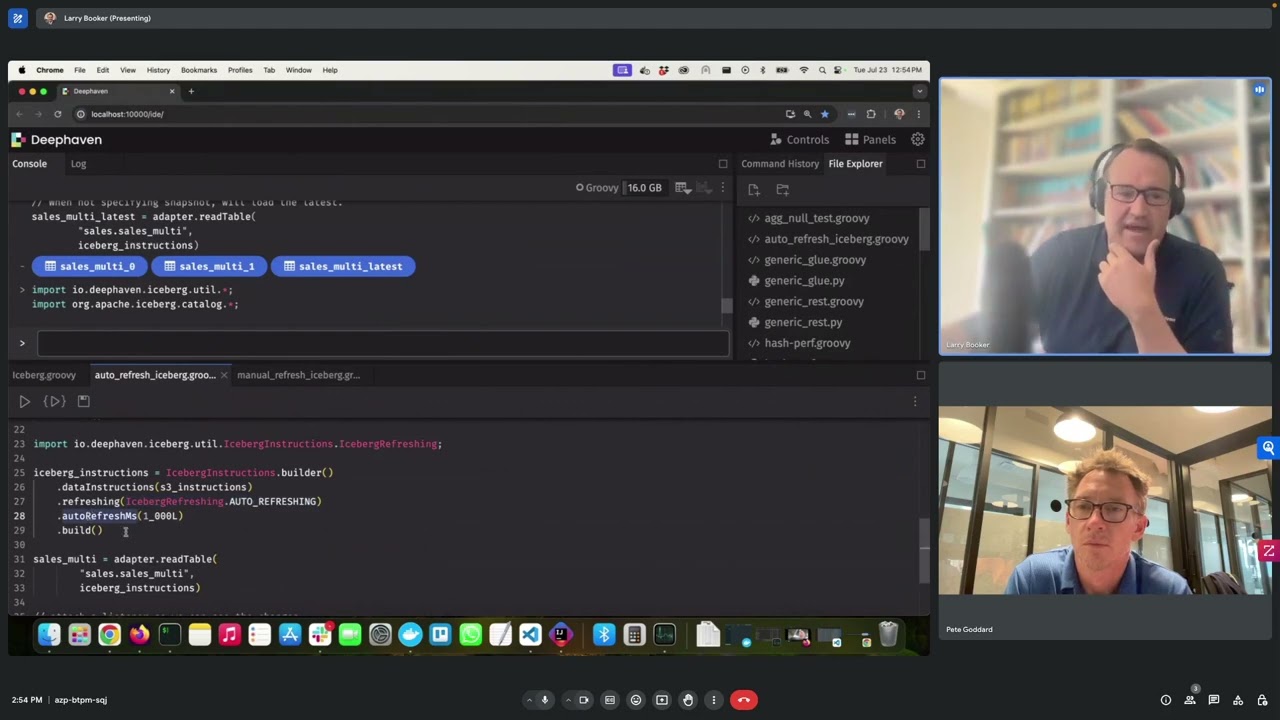Image resolution: width=1280 pixels, height=720 pixels.
Task: Send an emoji reaction
Action: click(x=636, y=700)
